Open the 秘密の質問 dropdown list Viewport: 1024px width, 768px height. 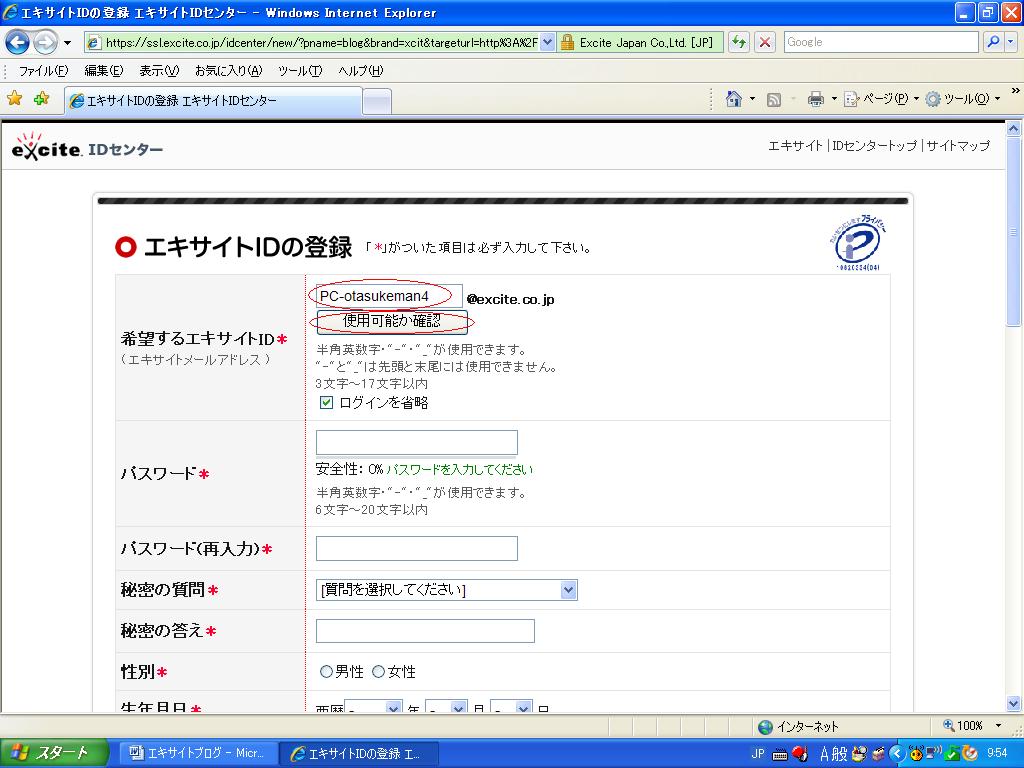click(447, 590)
